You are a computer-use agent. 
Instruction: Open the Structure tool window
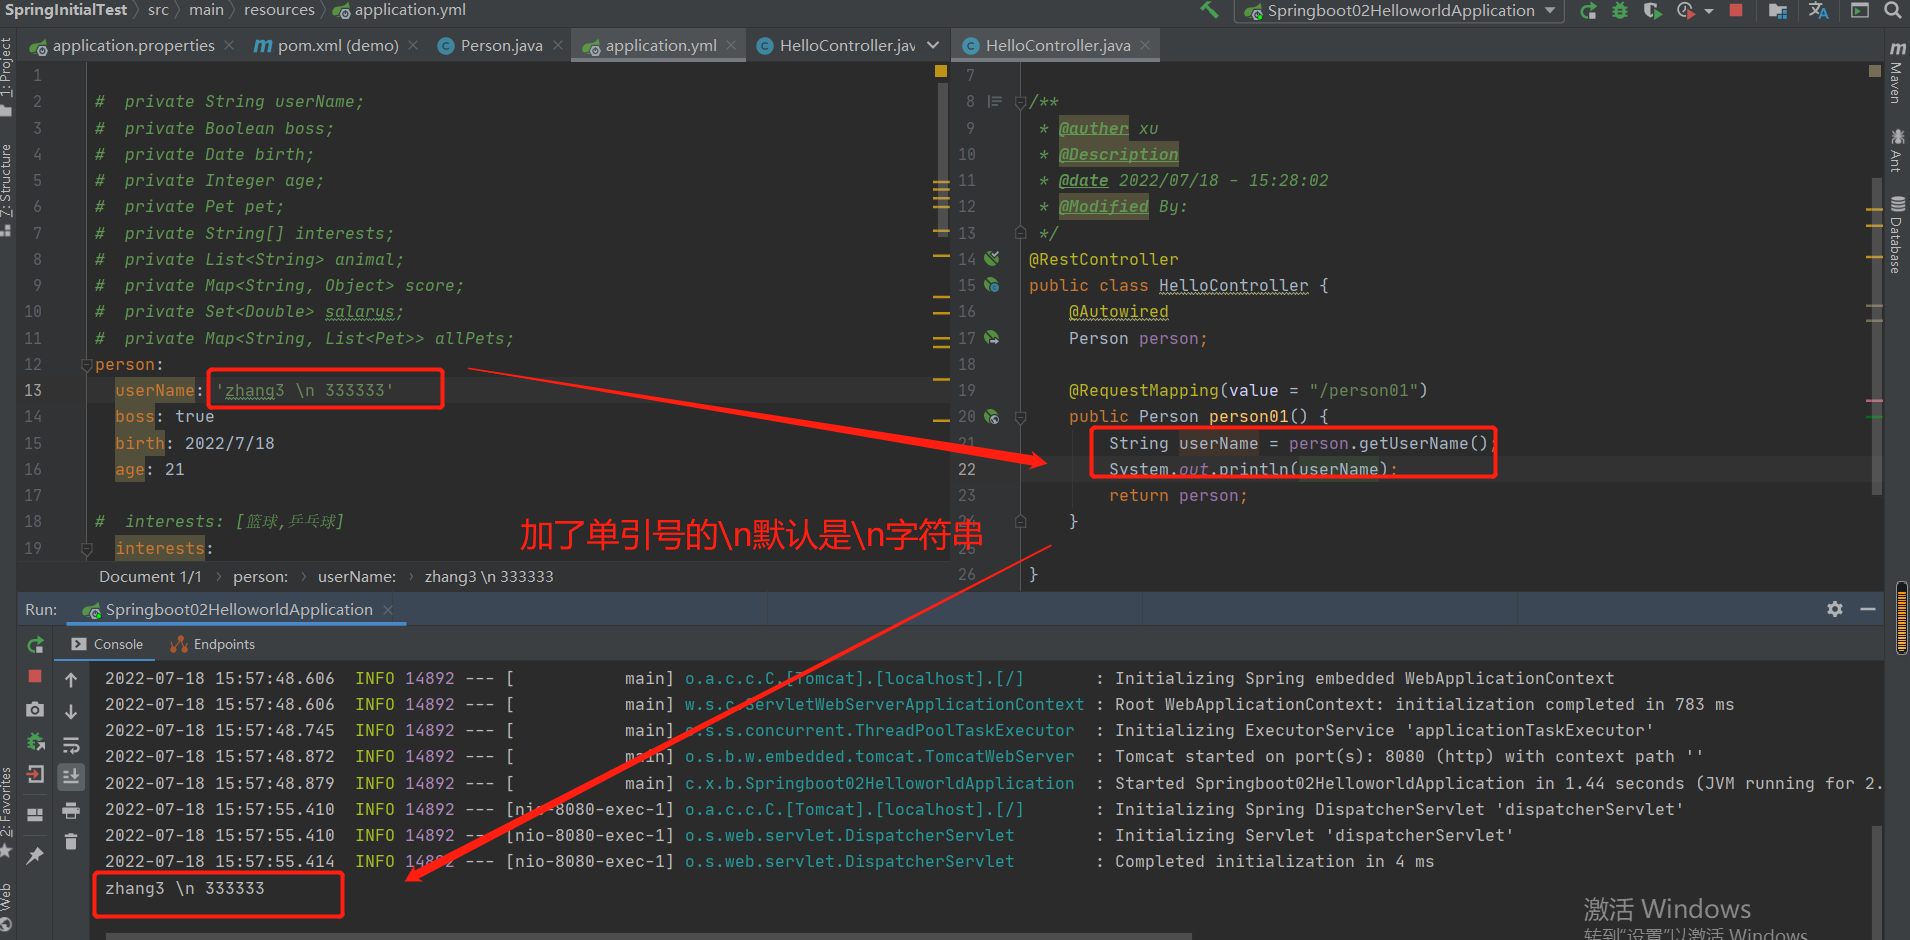pos(7,188)
